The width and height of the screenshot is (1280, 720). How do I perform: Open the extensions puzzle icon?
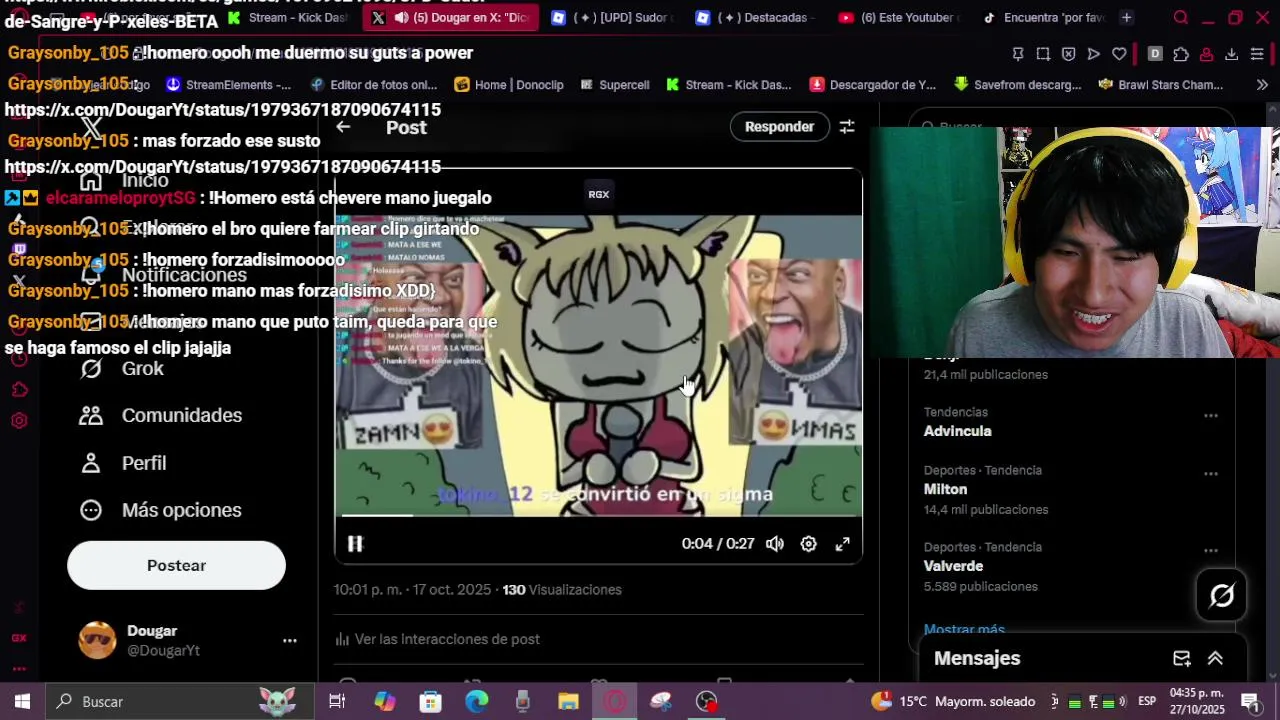pos(1181,54)
